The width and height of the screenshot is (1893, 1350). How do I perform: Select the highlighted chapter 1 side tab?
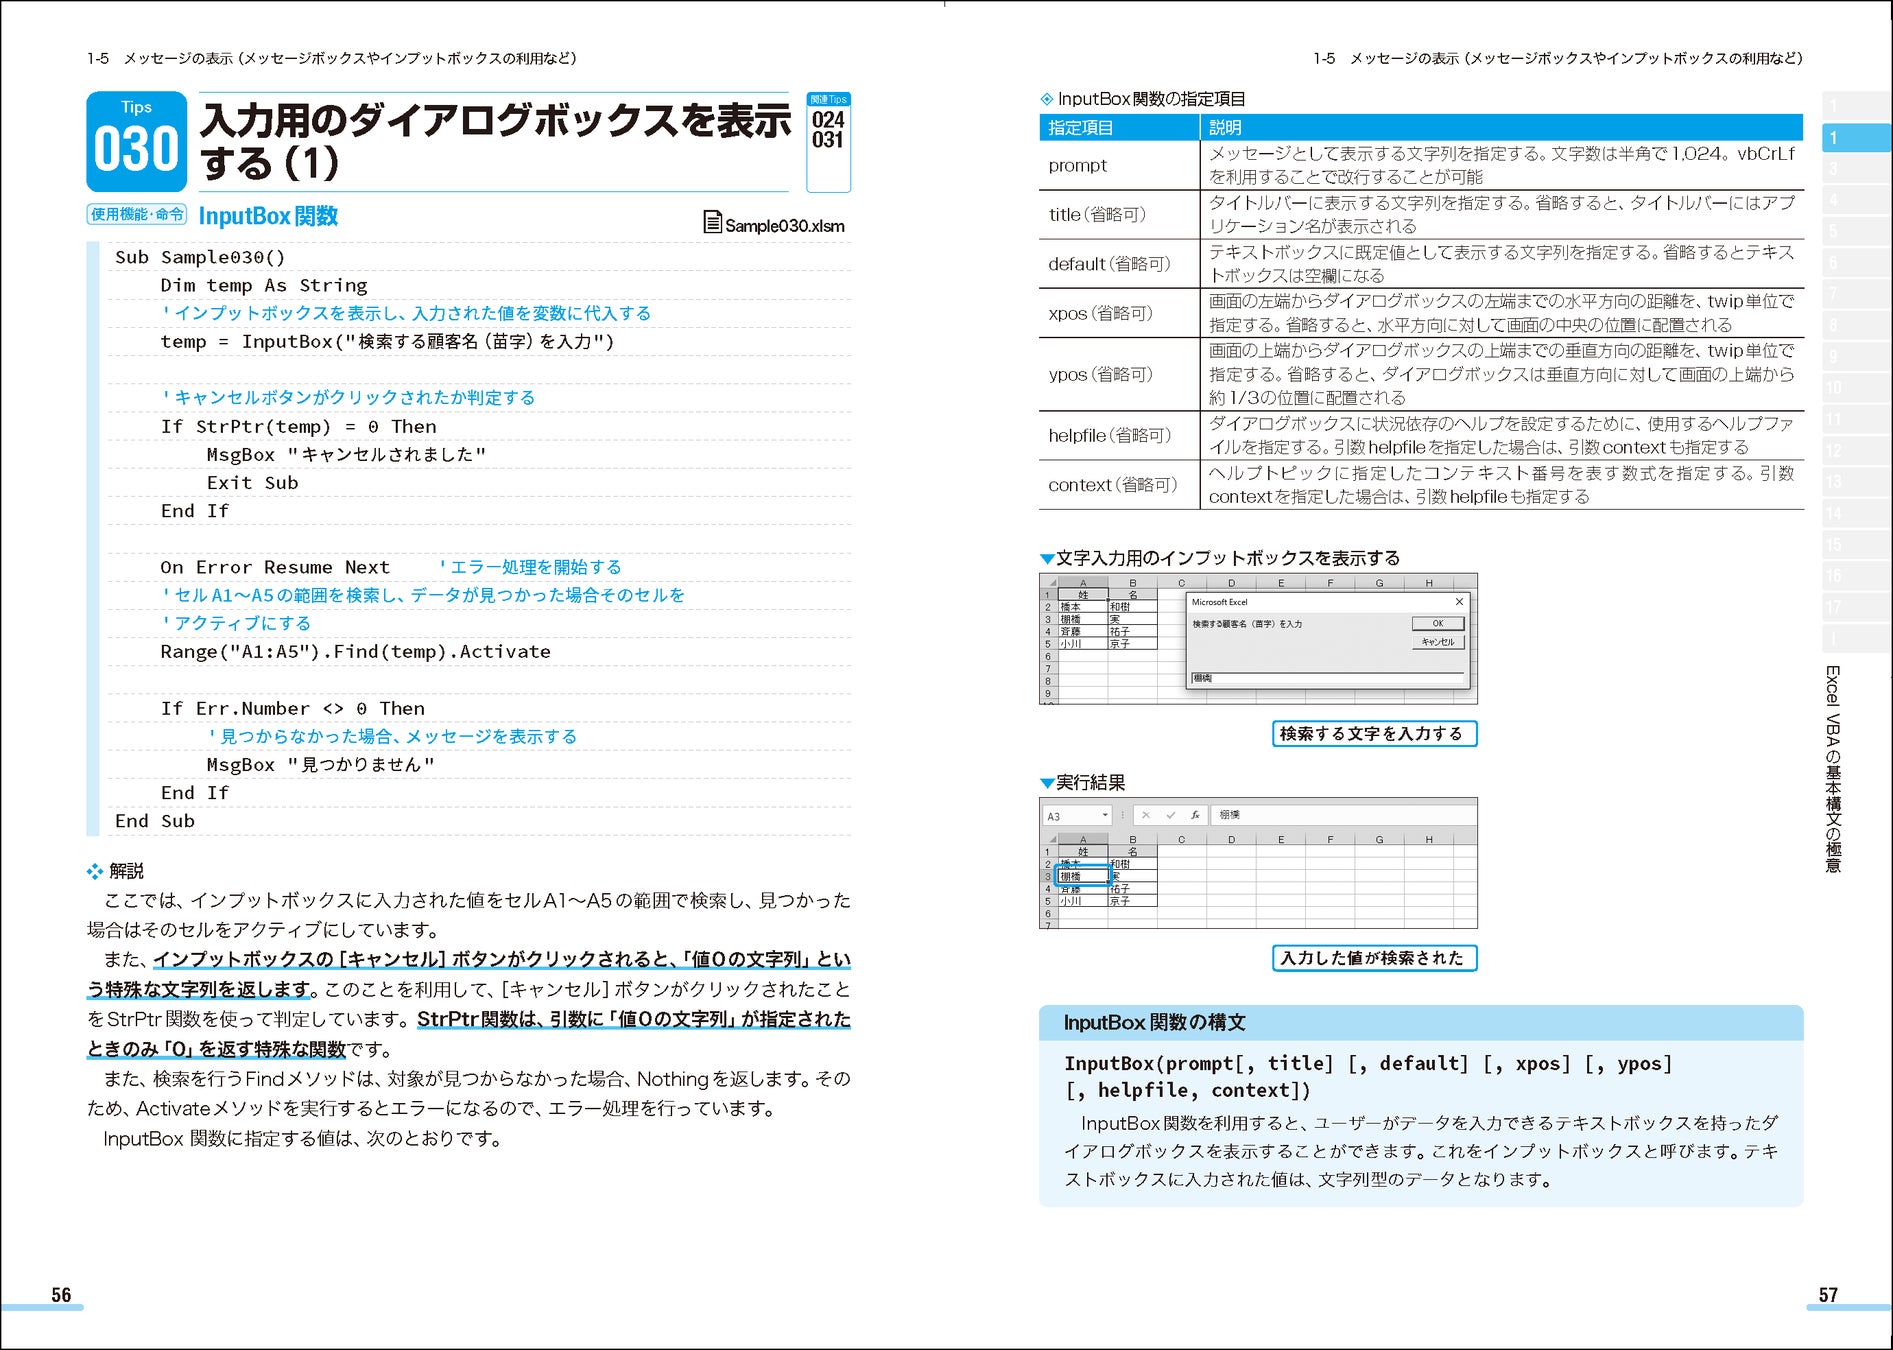[x=1856, y=138]
